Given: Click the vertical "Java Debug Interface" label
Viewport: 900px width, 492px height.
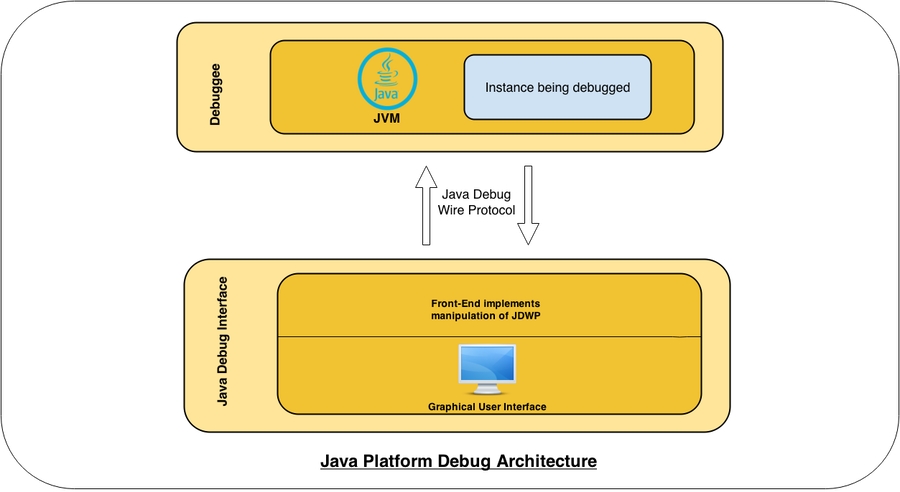Looking at the screenshot, I should (x=223, y=342).
